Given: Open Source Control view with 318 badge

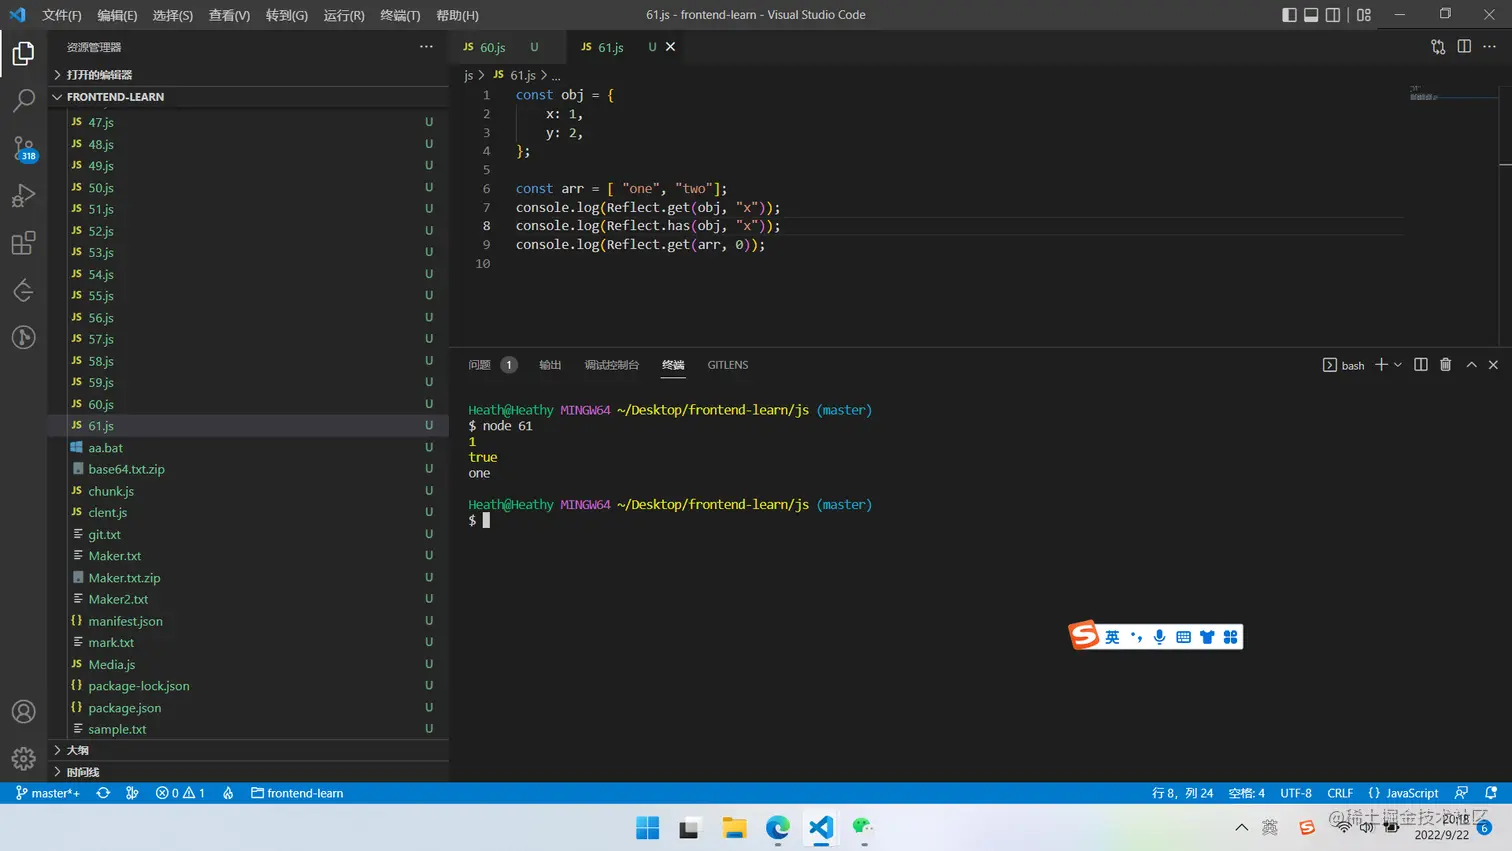Looking at the screenshot, I should (x=23, y=148).
